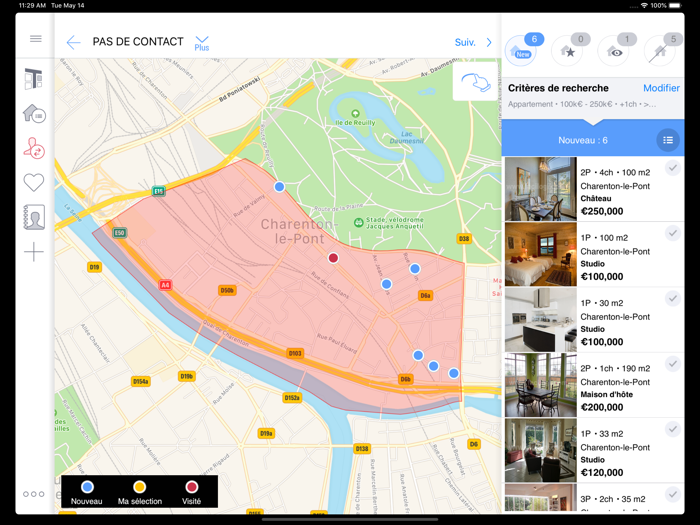
Task: Click the €120,000 price text
Action: [x=602, y=472]
